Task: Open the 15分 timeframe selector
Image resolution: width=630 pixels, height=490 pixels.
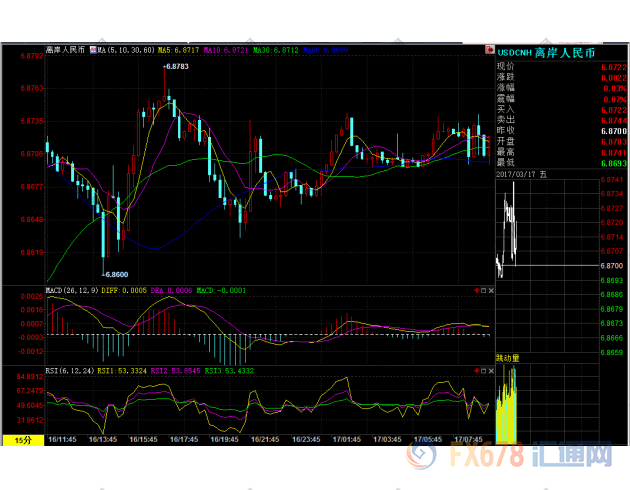Action: click(x=20, y=439)
